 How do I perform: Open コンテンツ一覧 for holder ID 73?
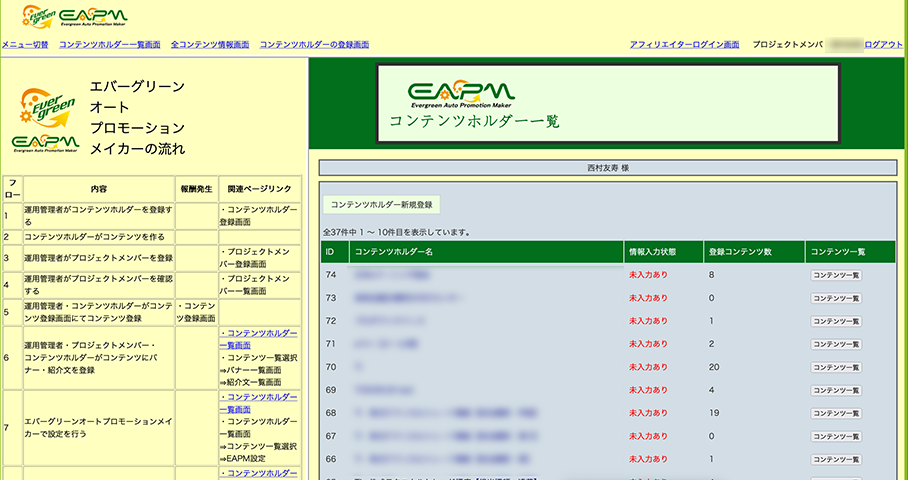click(x=836, y=298)
